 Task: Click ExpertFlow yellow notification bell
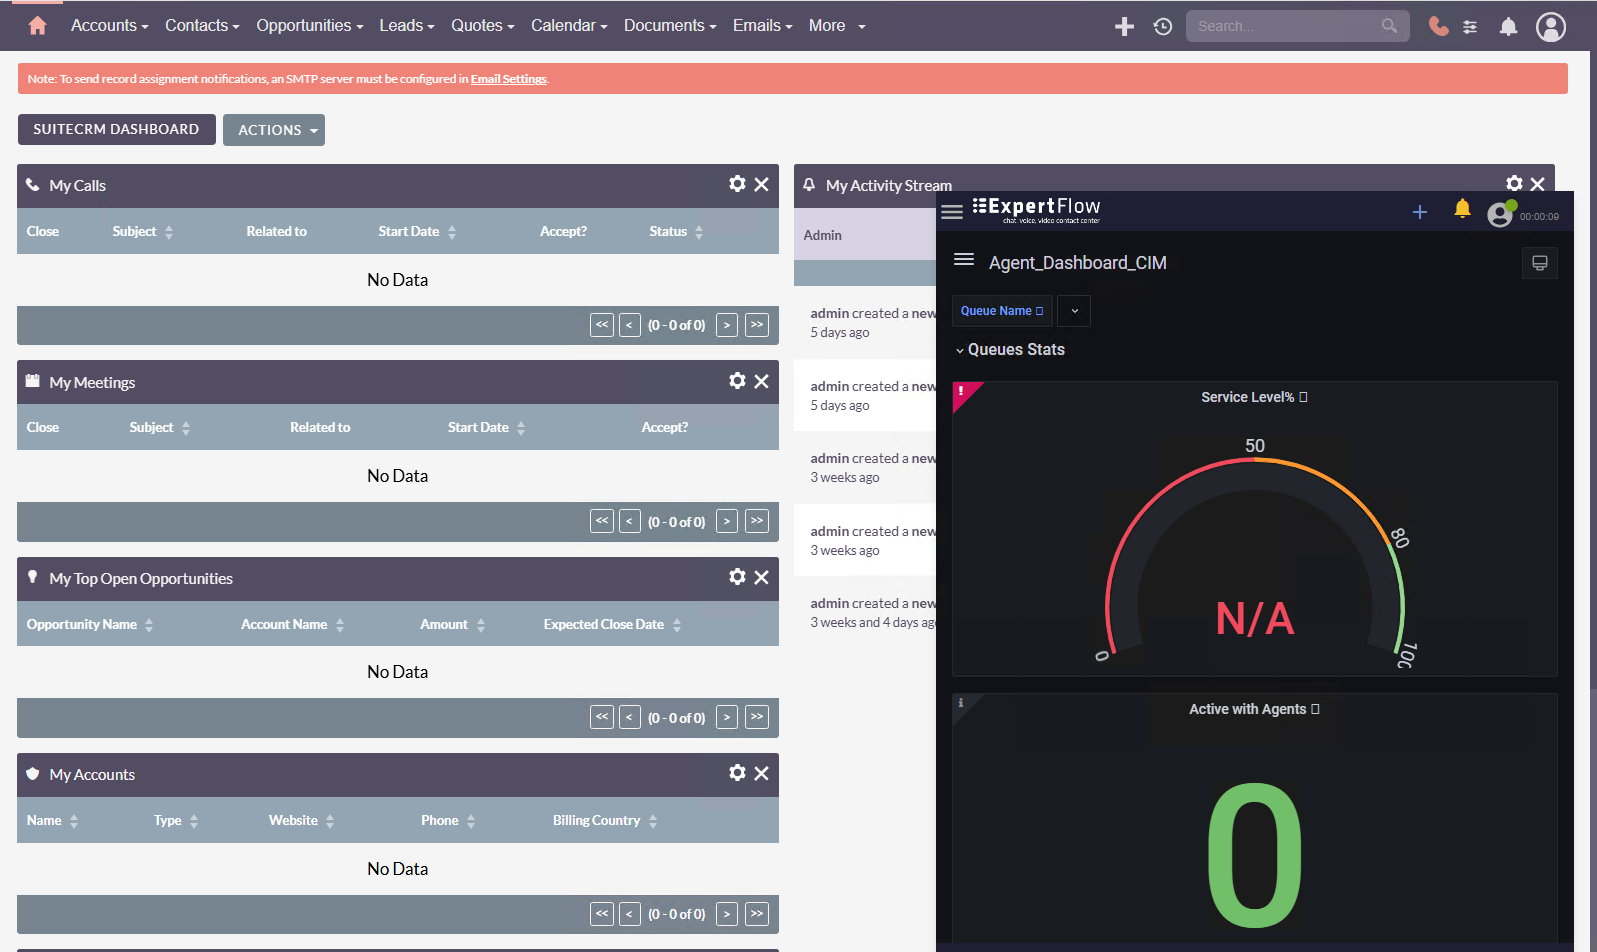coord(1462,209)
